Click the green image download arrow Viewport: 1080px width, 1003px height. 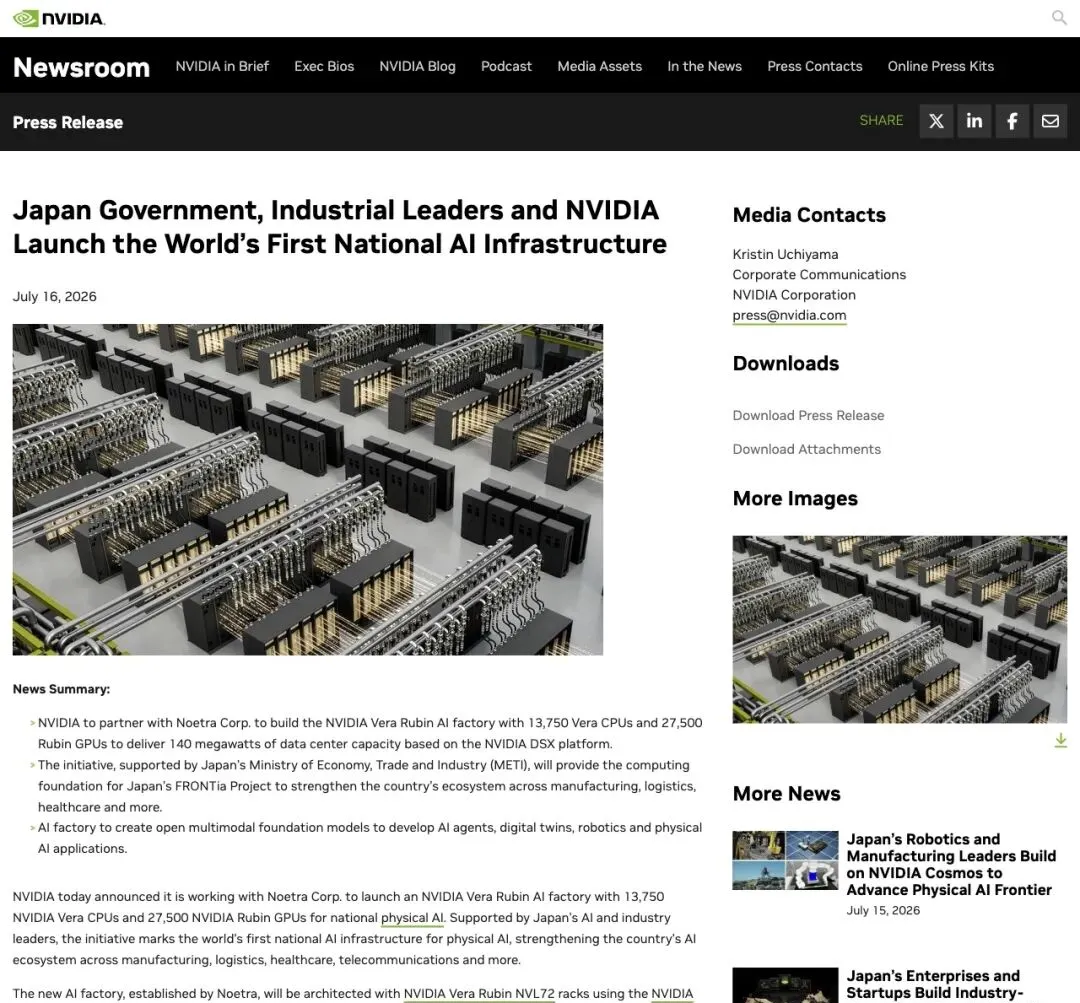click(1060, 740)
